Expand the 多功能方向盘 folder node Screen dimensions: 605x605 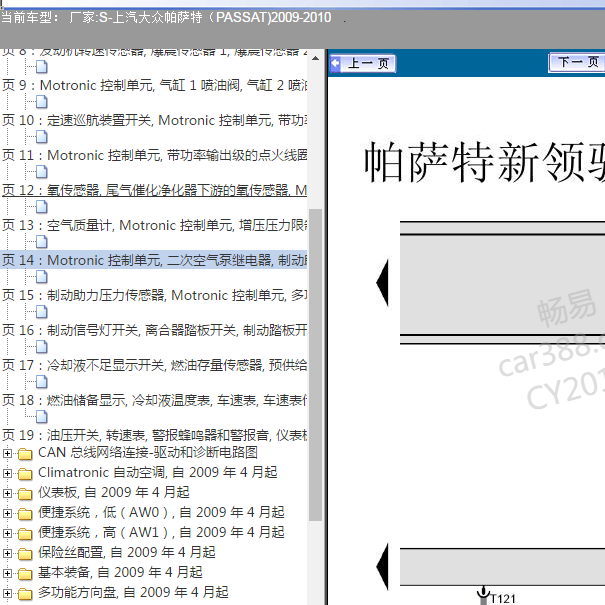pos(7,594)
